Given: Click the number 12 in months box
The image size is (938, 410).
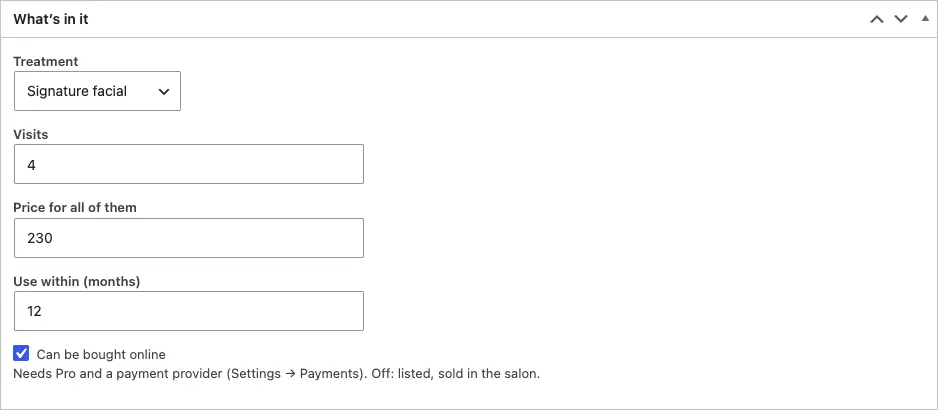Looking at the screenshot, I should click(34, 311).
